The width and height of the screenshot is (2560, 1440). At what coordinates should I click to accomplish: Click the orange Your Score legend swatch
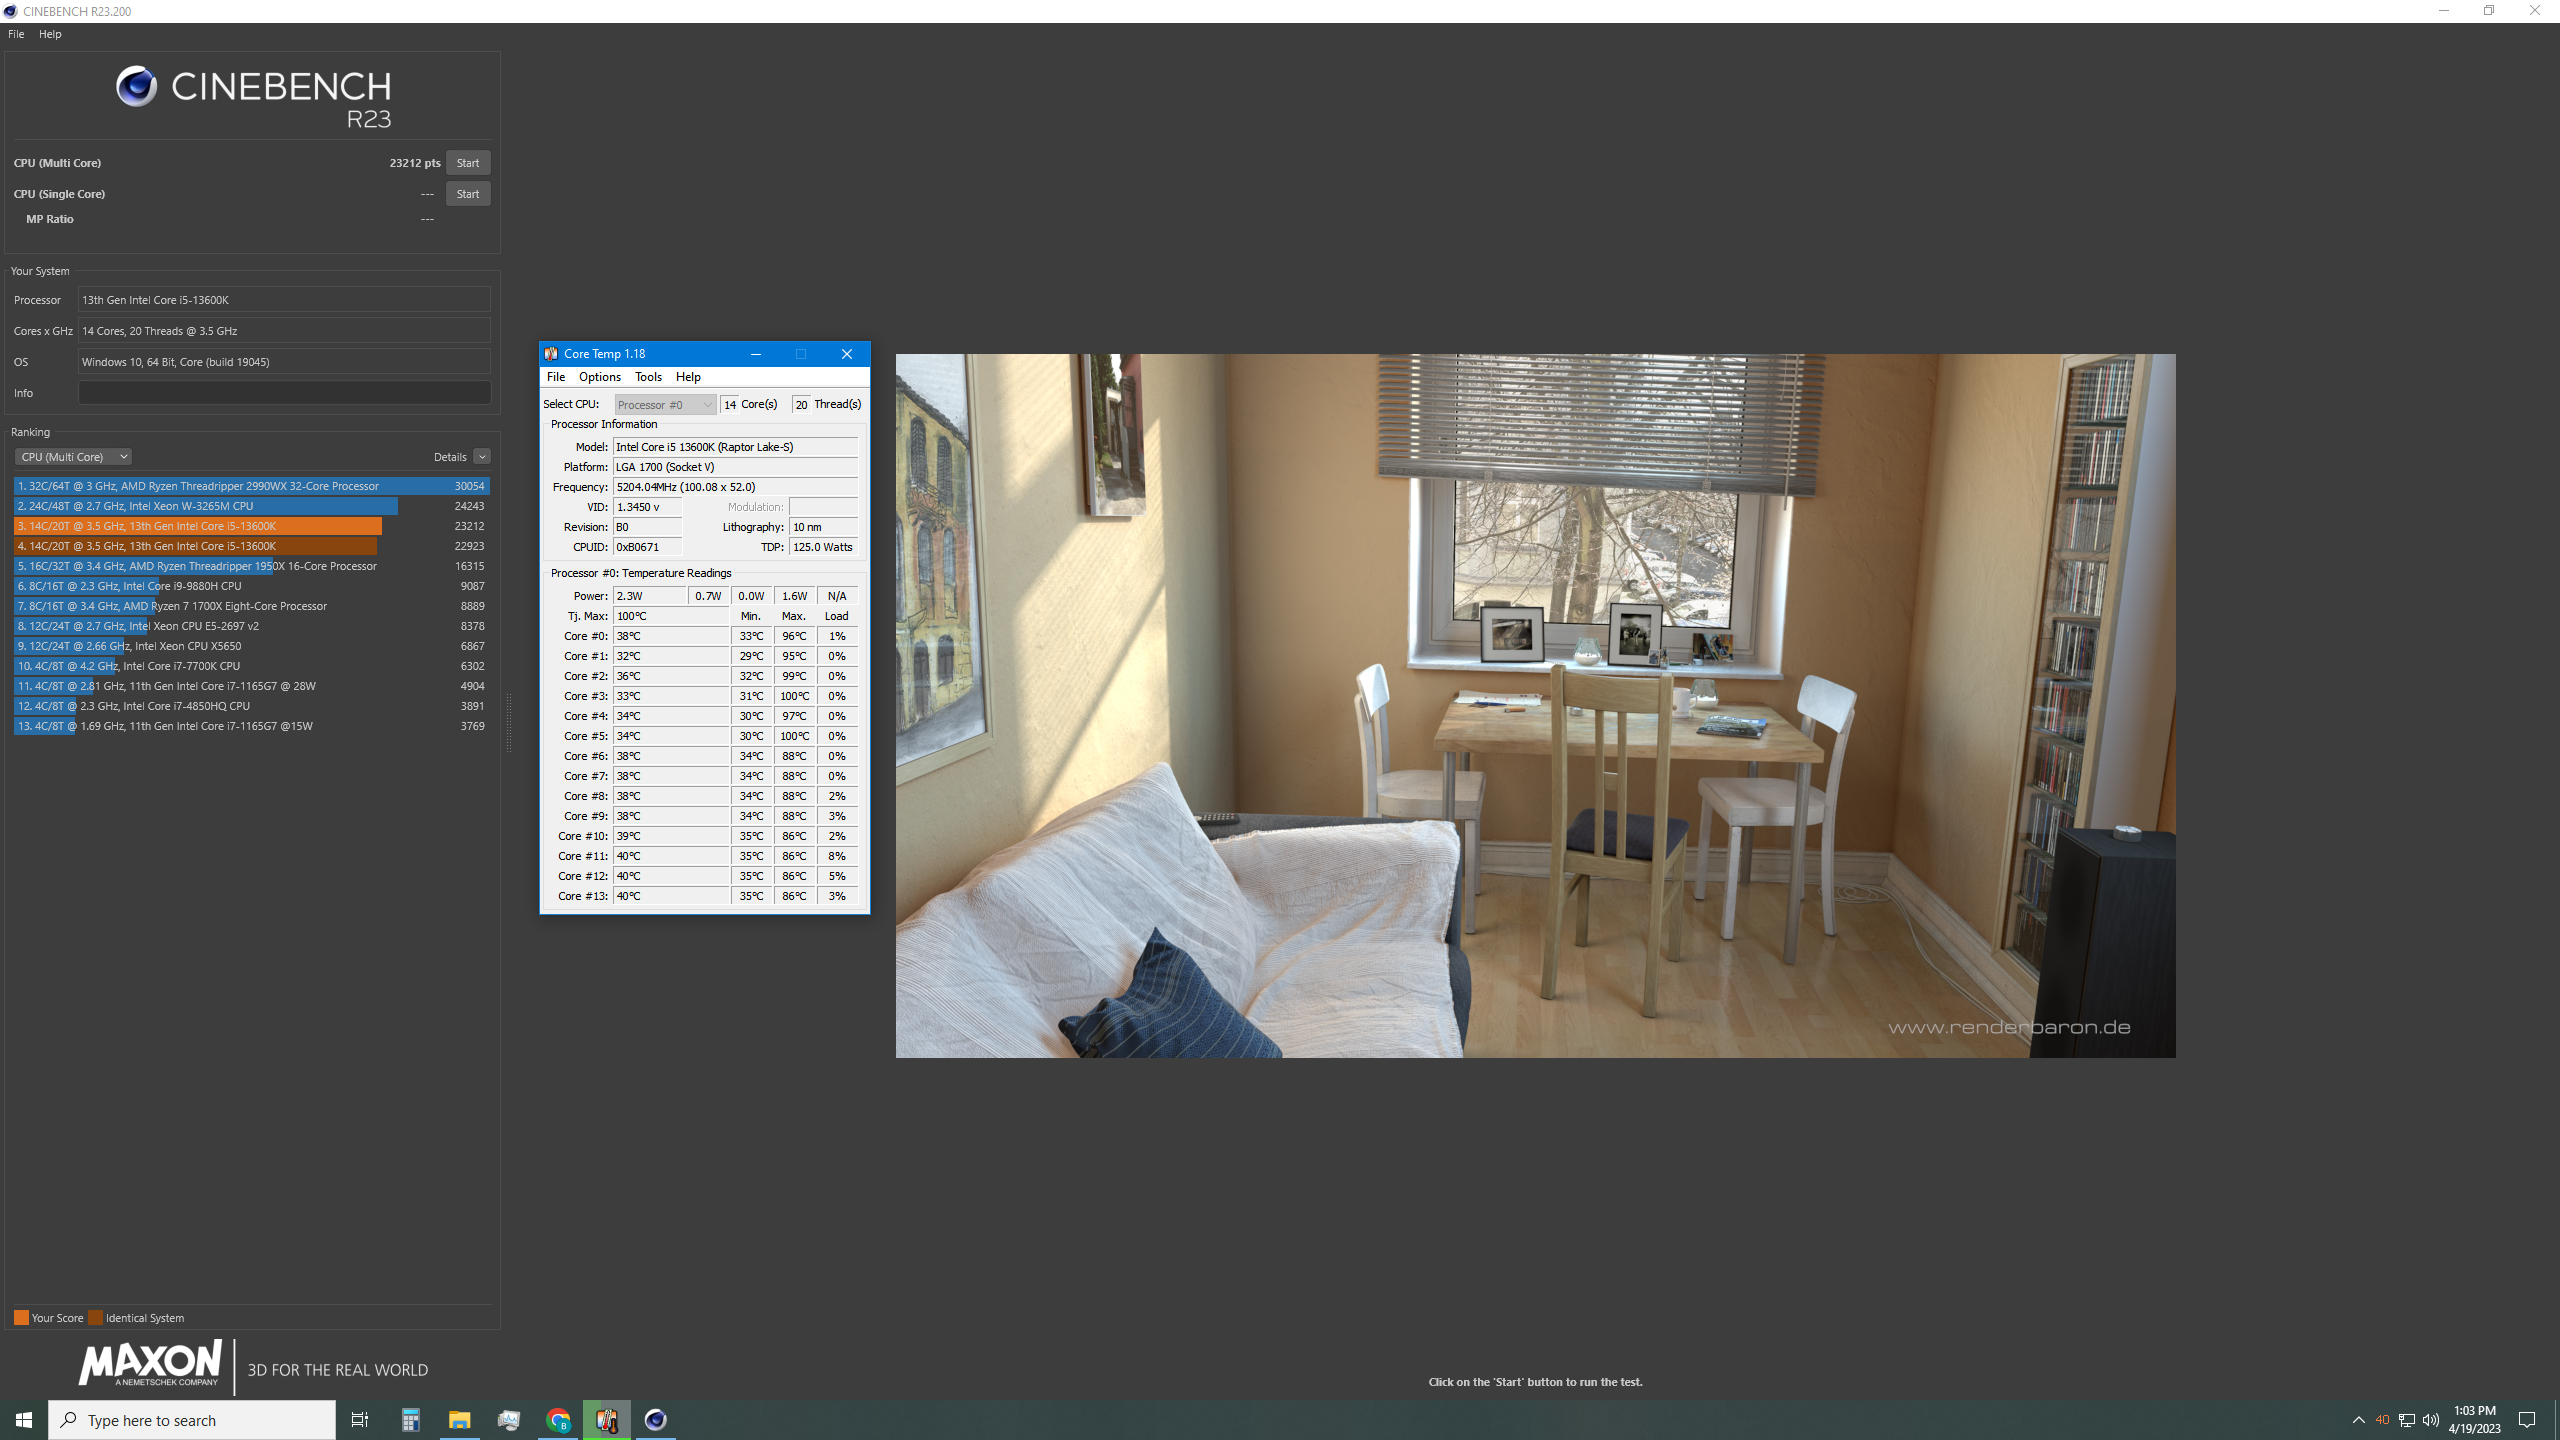tap(21, 1318)
